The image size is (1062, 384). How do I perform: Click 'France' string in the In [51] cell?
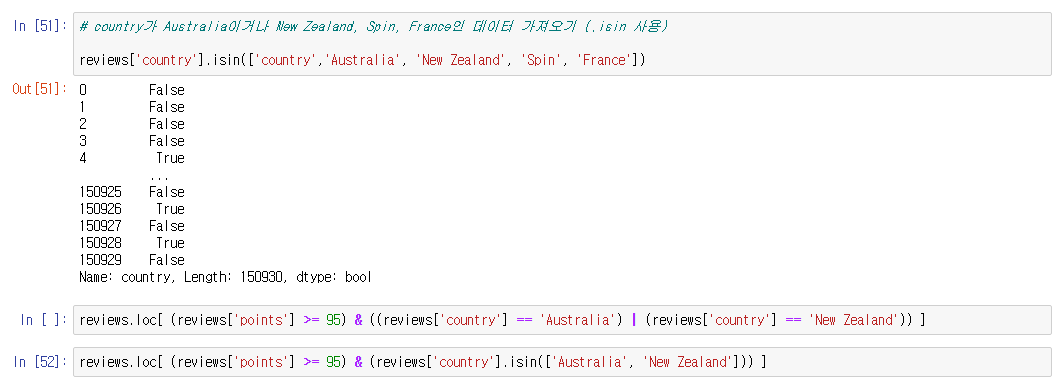click(x=603, y=60)
